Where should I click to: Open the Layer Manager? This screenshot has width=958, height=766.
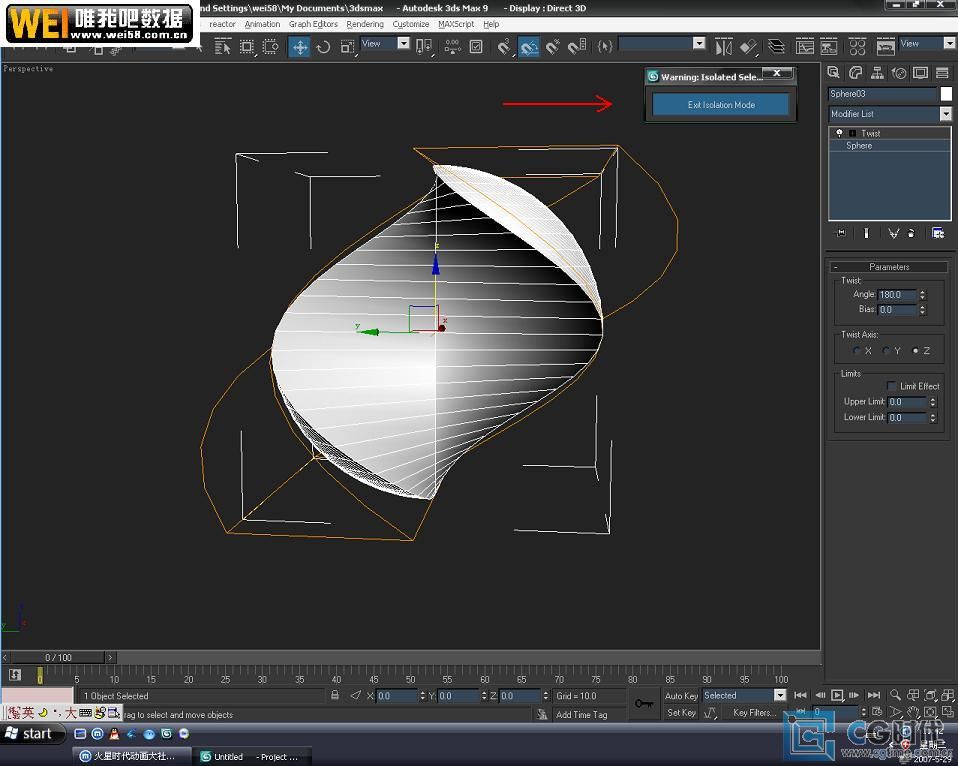[776, 46]
